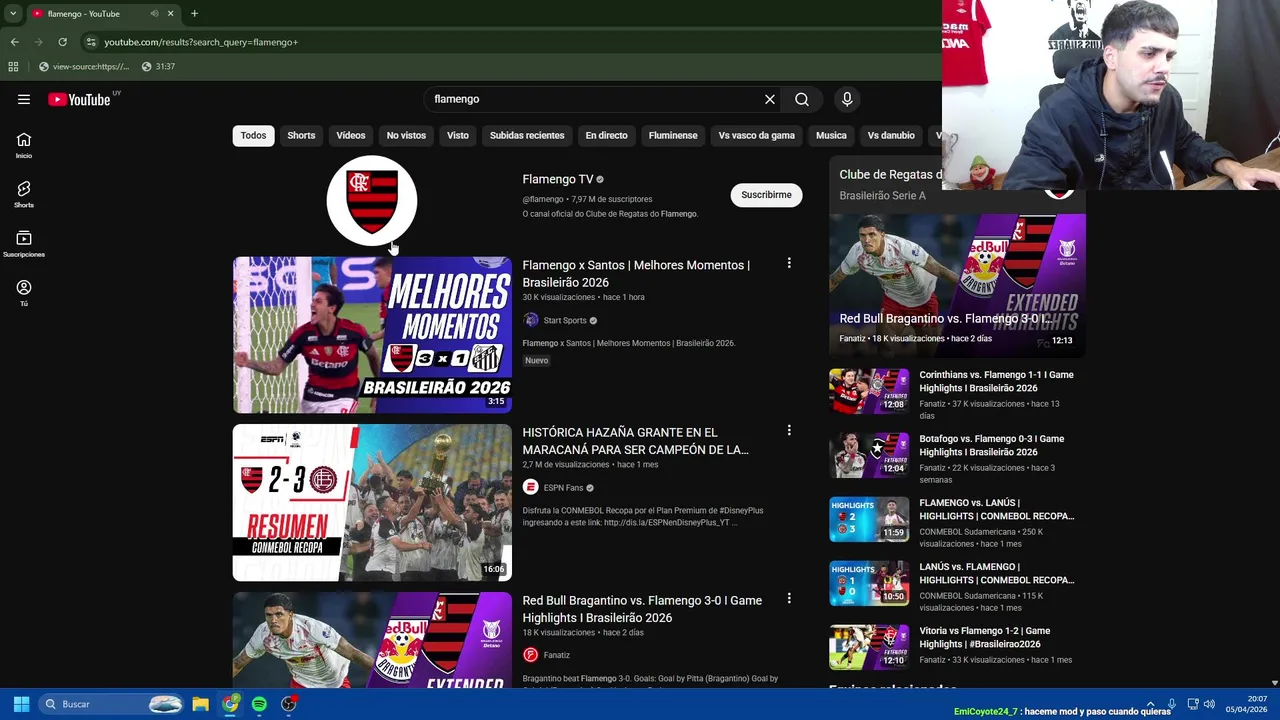Select the Fluminense filter chip
The width and height of the screenshot is (1280, 720).
[x=673, y=135]
